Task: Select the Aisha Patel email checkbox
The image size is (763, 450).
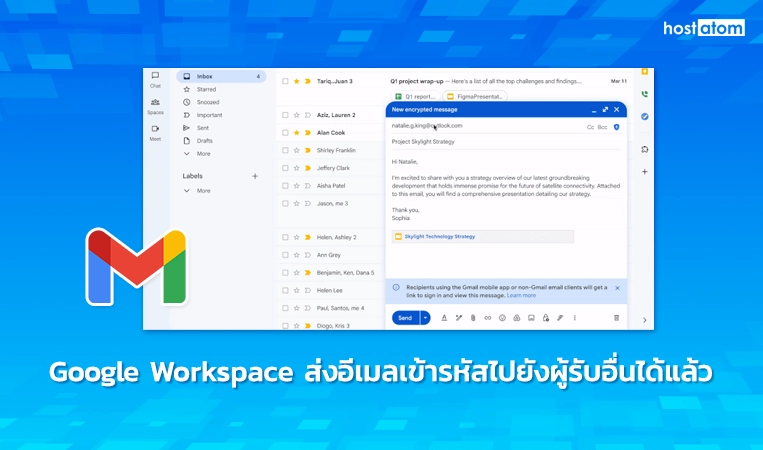Action: pos(285,186)
